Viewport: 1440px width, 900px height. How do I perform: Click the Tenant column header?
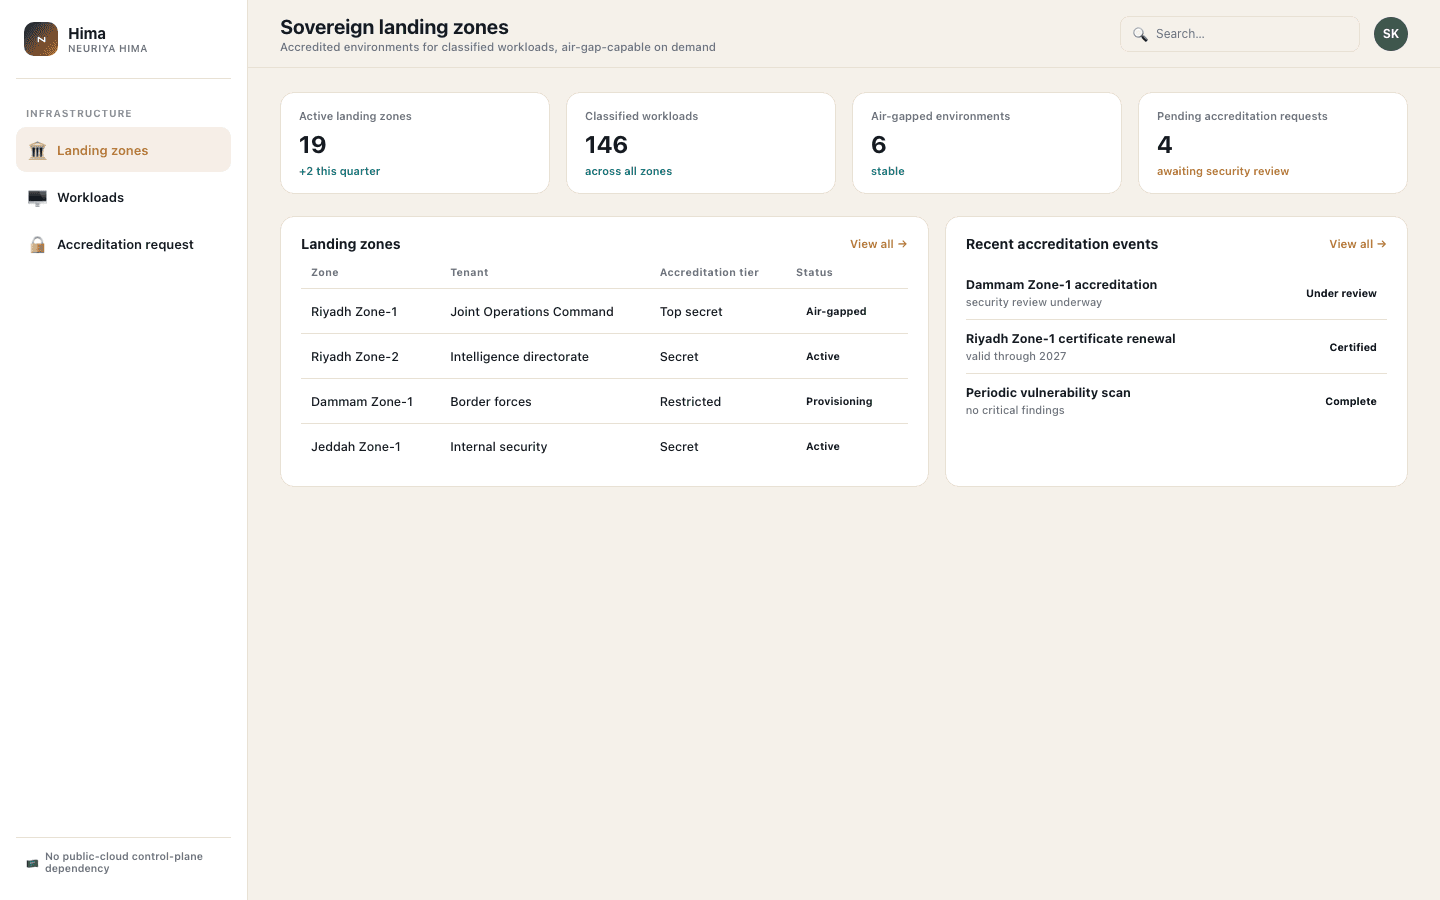[469, 273]
